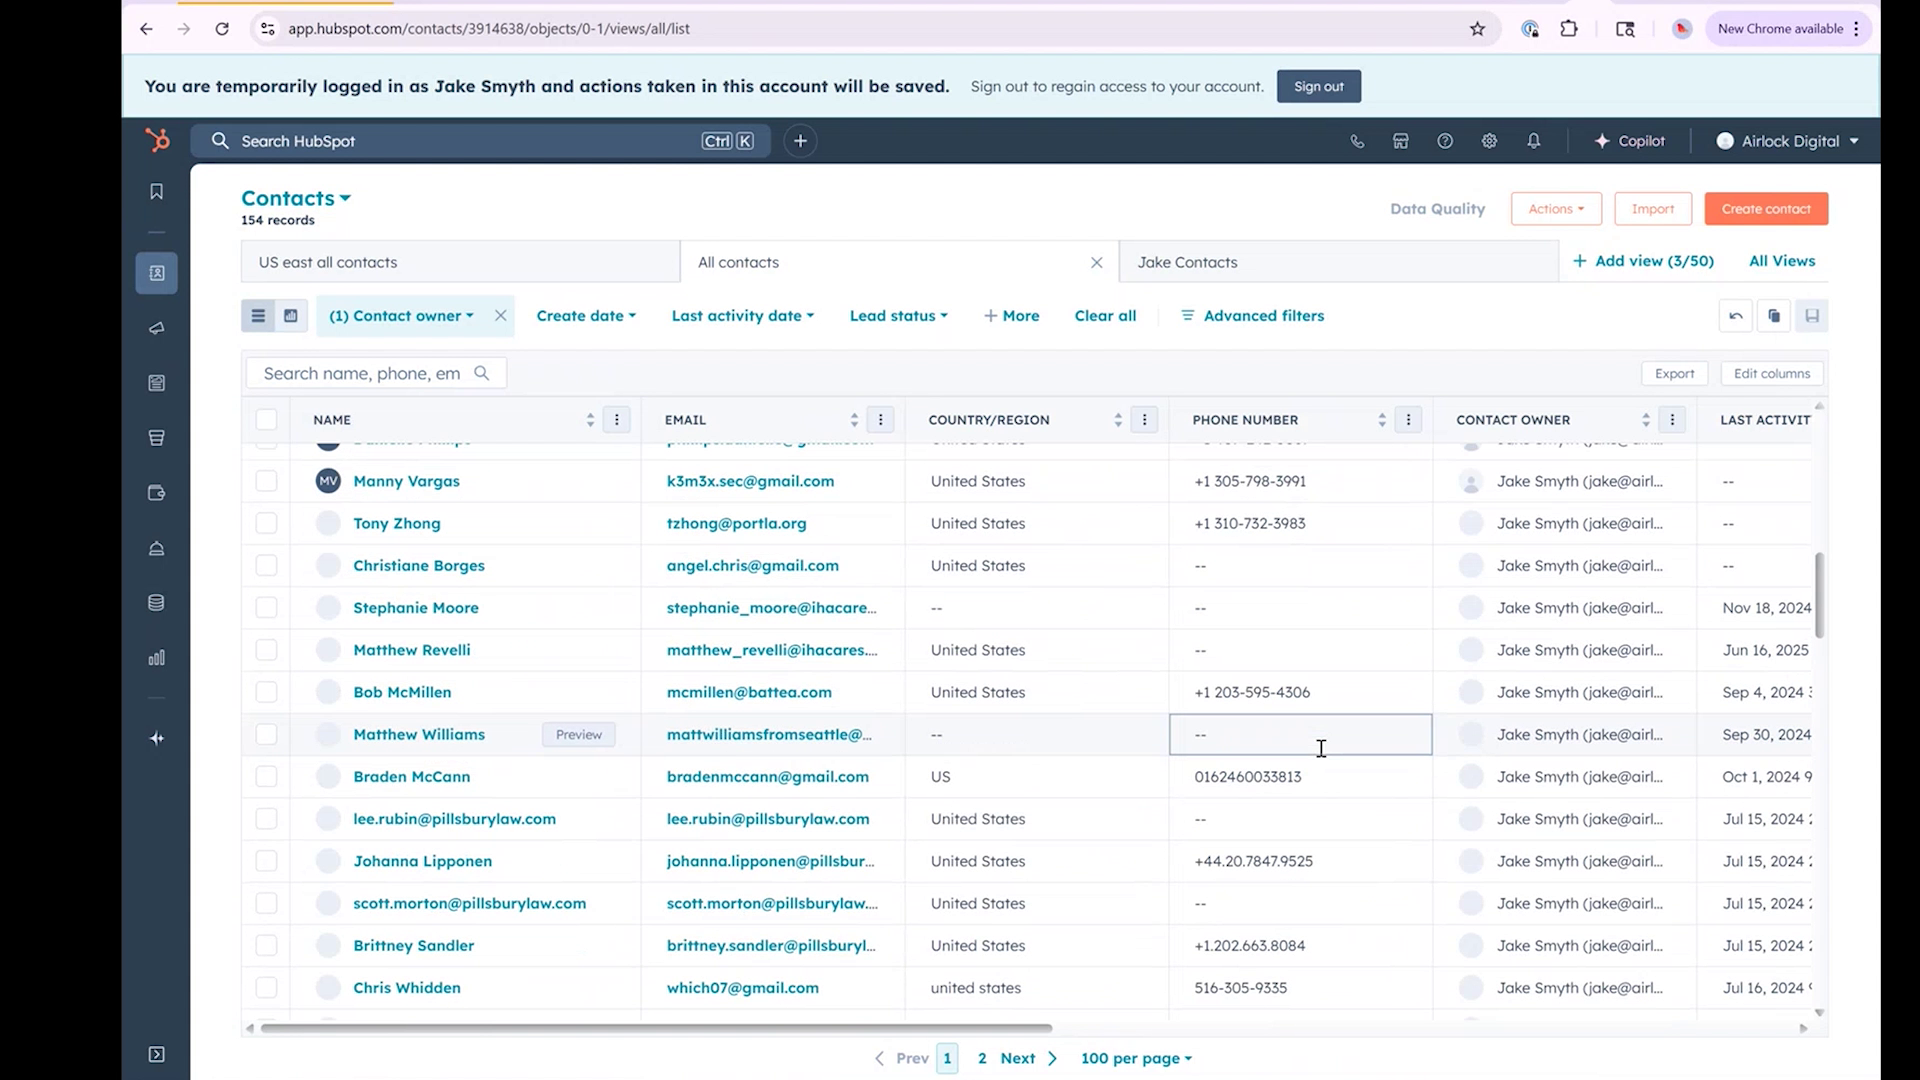Click the Create contact button

(x=1765, y=208)
